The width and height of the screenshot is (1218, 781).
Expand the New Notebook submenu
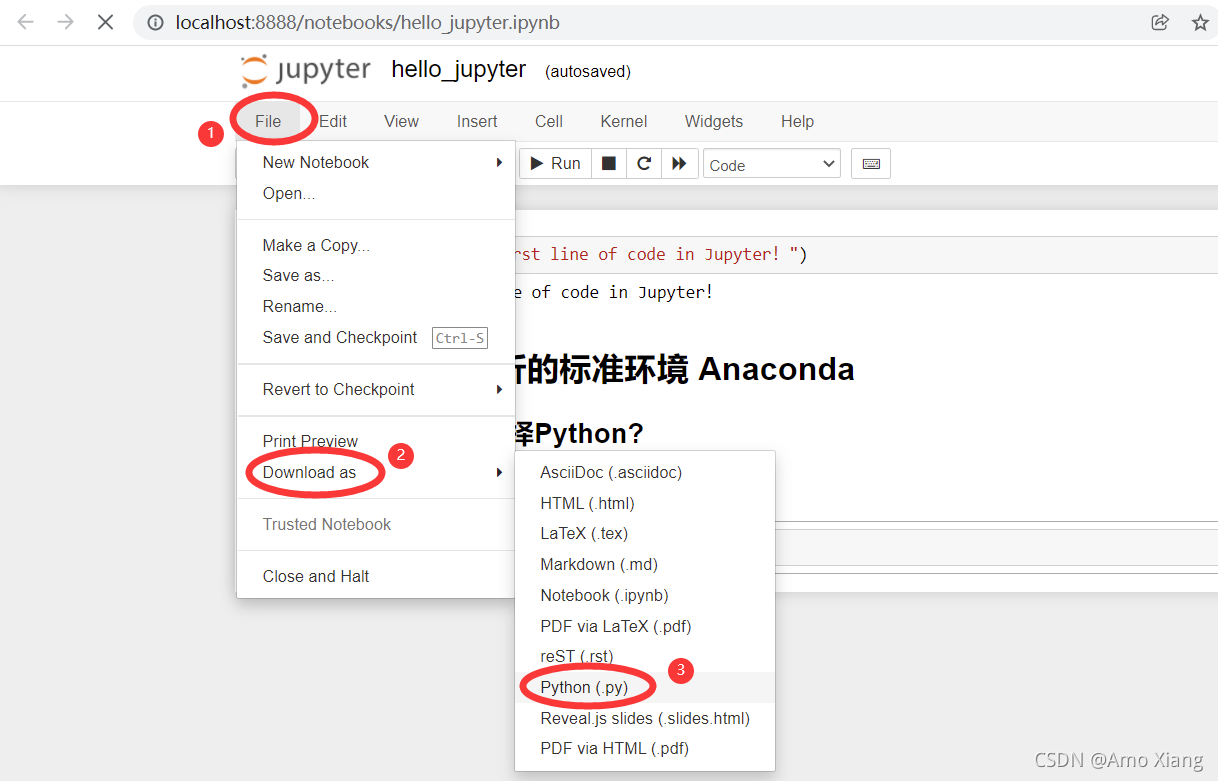[x=376, y=162]
